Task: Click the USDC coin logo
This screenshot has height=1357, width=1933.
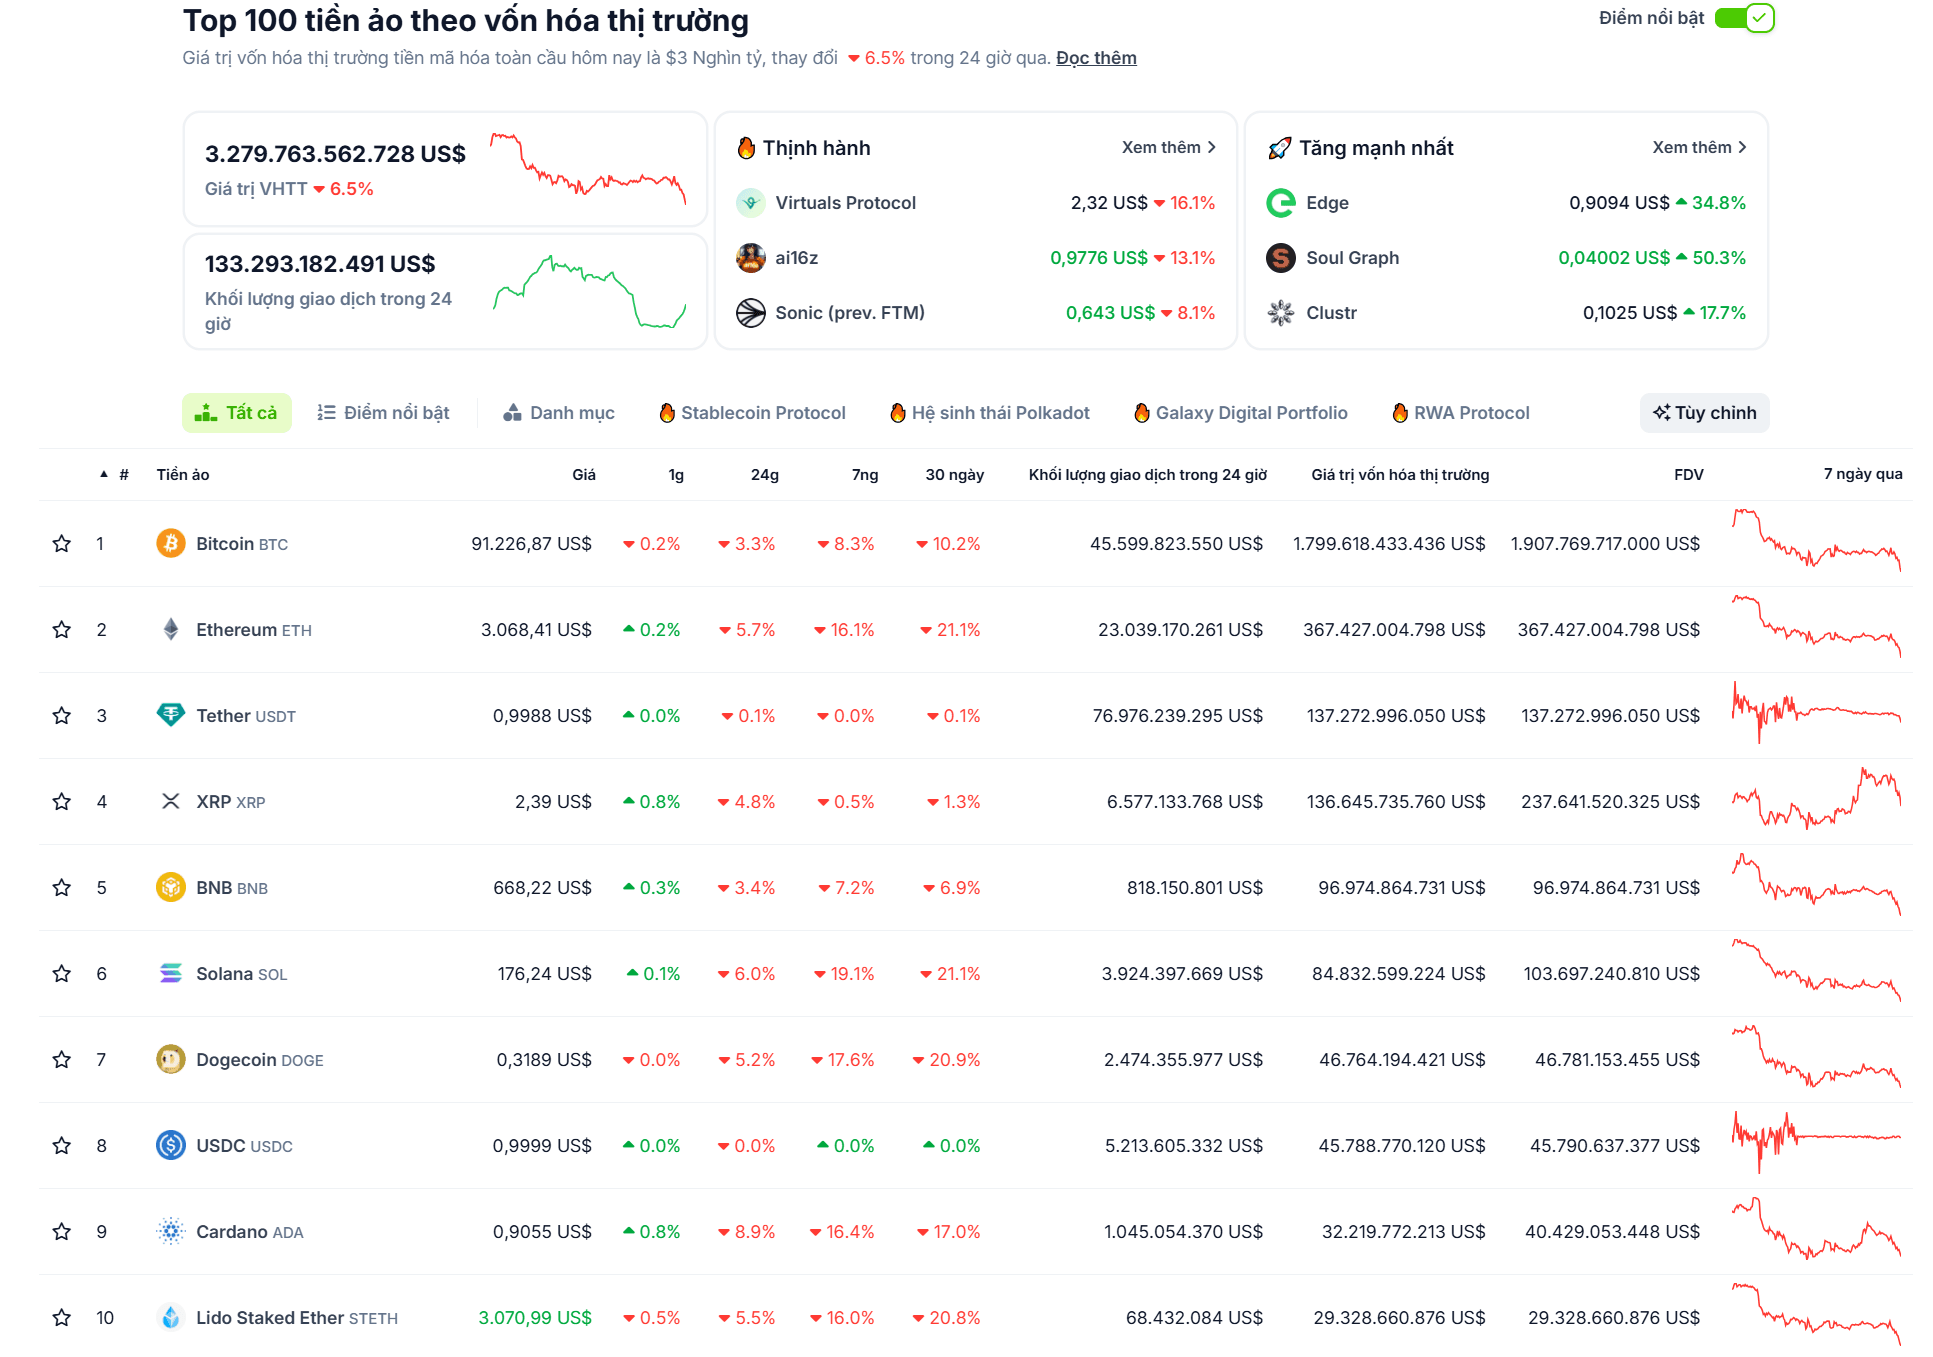Action: coord(171,1145)
